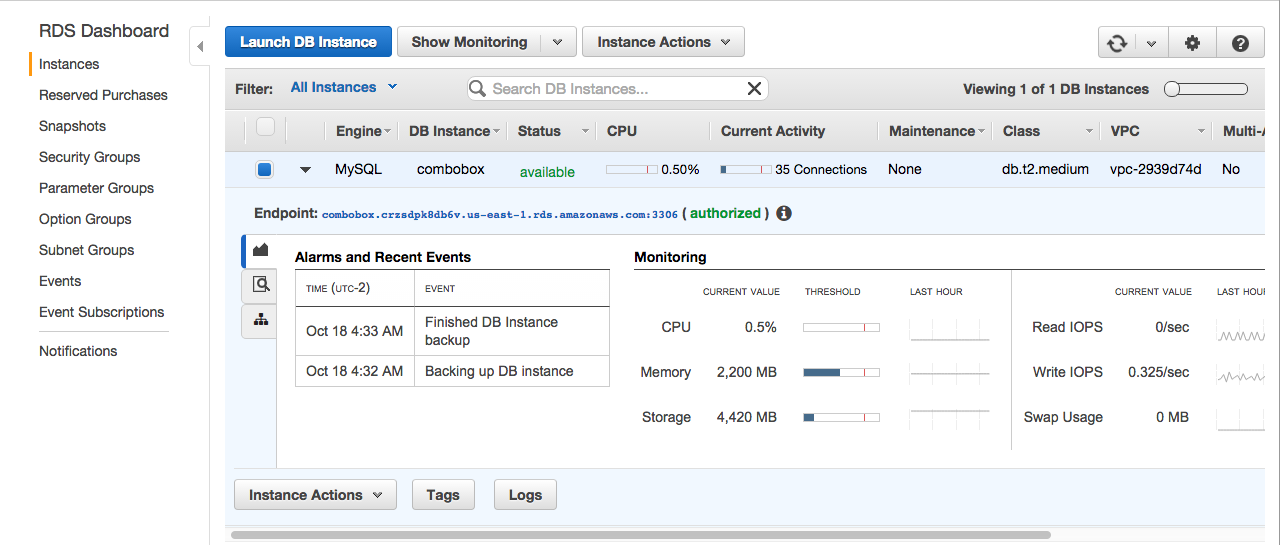Go to Reserved Purchases
Screen dimensions: 1280x545
(103, 95)
